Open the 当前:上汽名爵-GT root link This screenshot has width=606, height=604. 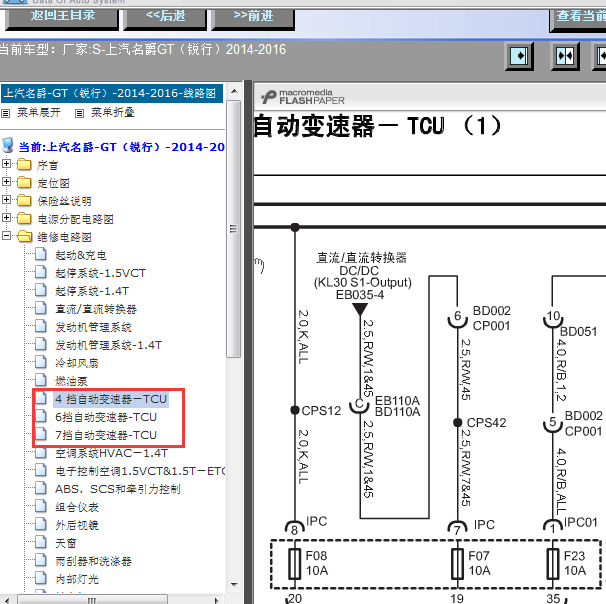(x=121, y=147)
